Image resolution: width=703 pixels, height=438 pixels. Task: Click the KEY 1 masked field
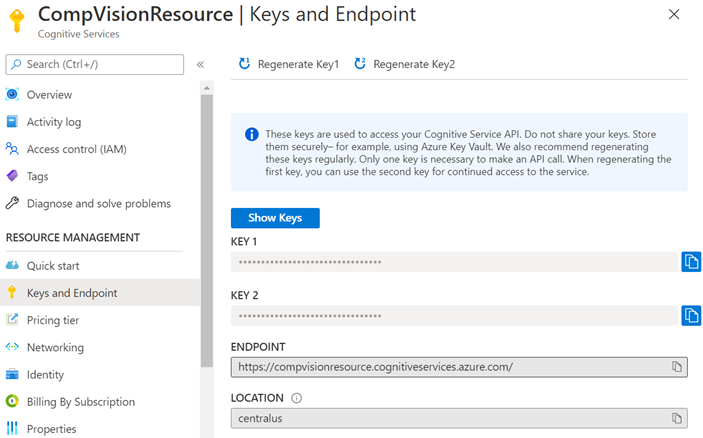click(x=454, y=262)
